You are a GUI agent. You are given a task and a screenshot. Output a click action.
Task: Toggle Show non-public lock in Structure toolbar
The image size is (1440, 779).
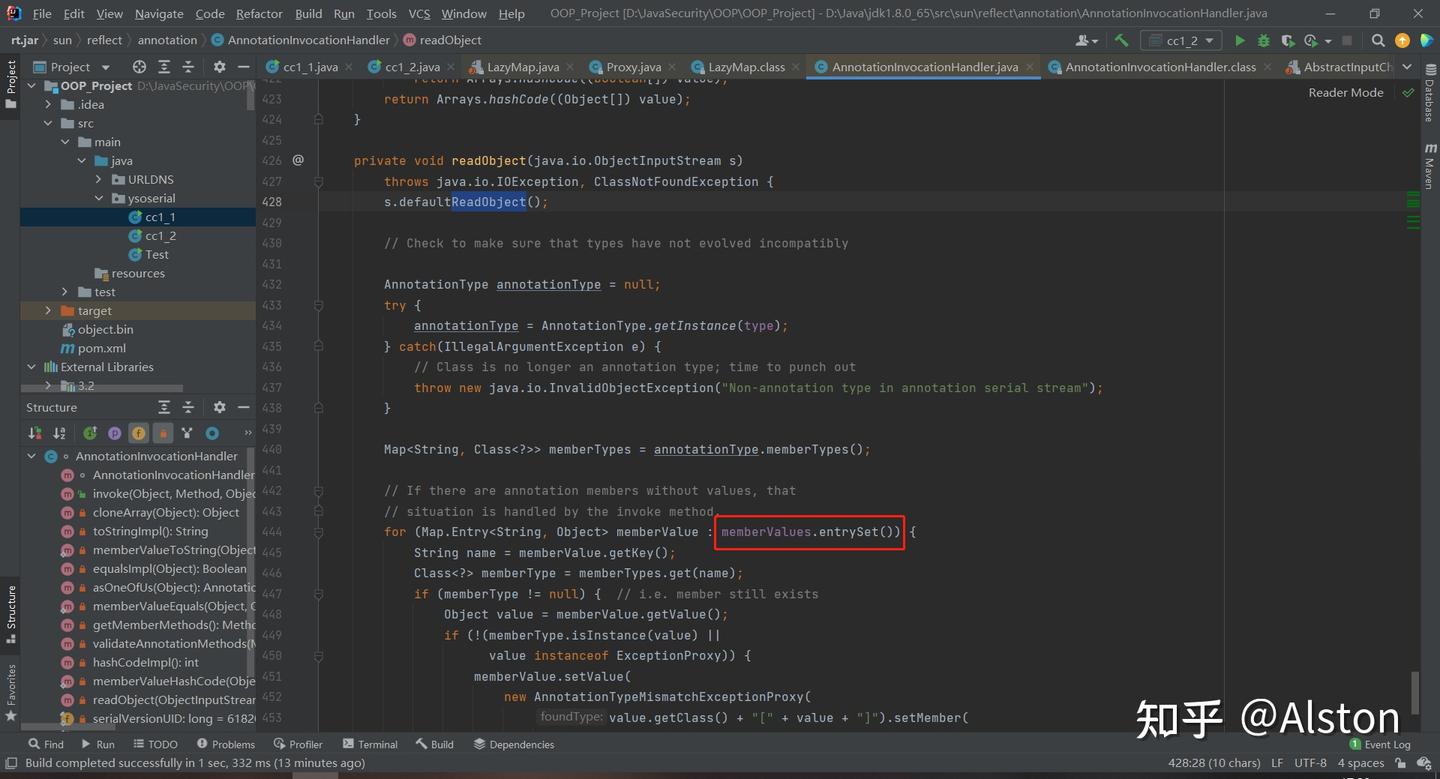click(163, 433)
